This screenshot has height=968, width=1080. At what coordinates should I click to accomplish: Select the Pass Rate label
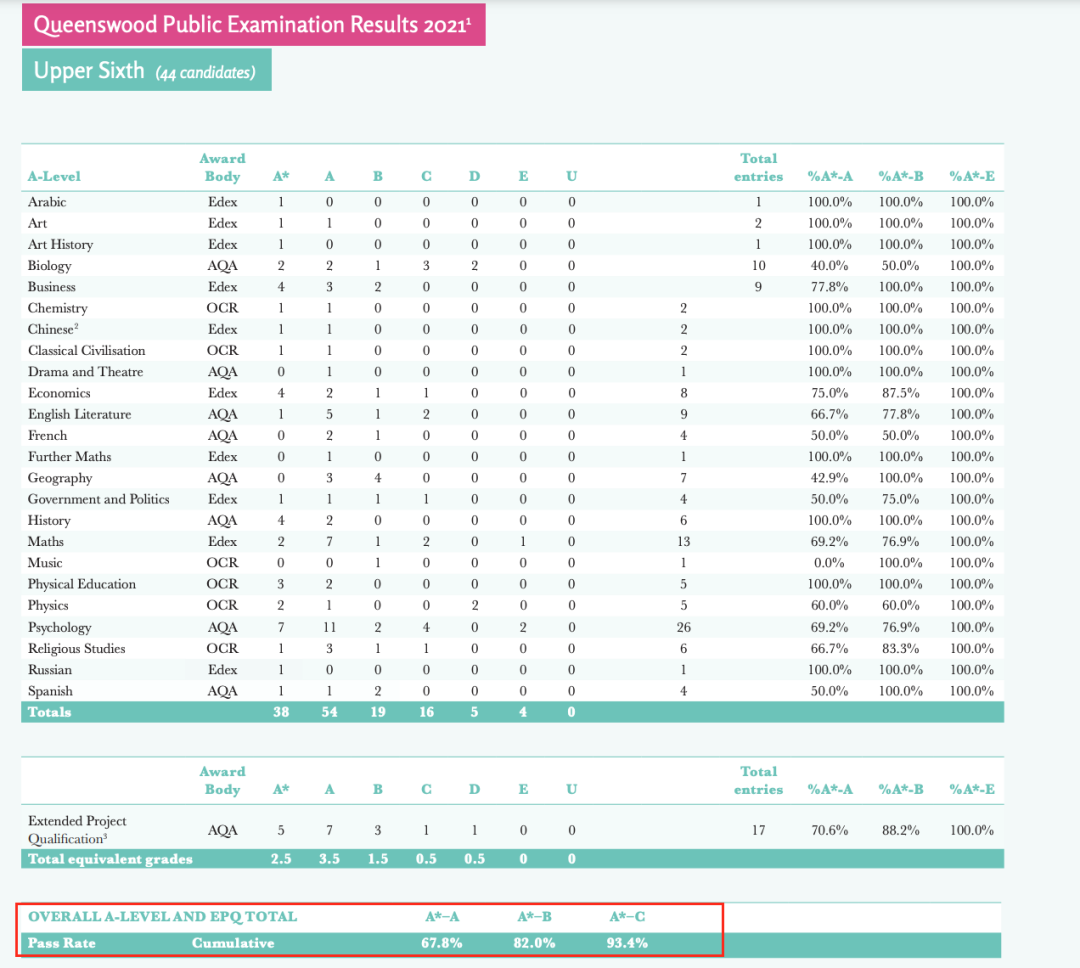(61, 943)
